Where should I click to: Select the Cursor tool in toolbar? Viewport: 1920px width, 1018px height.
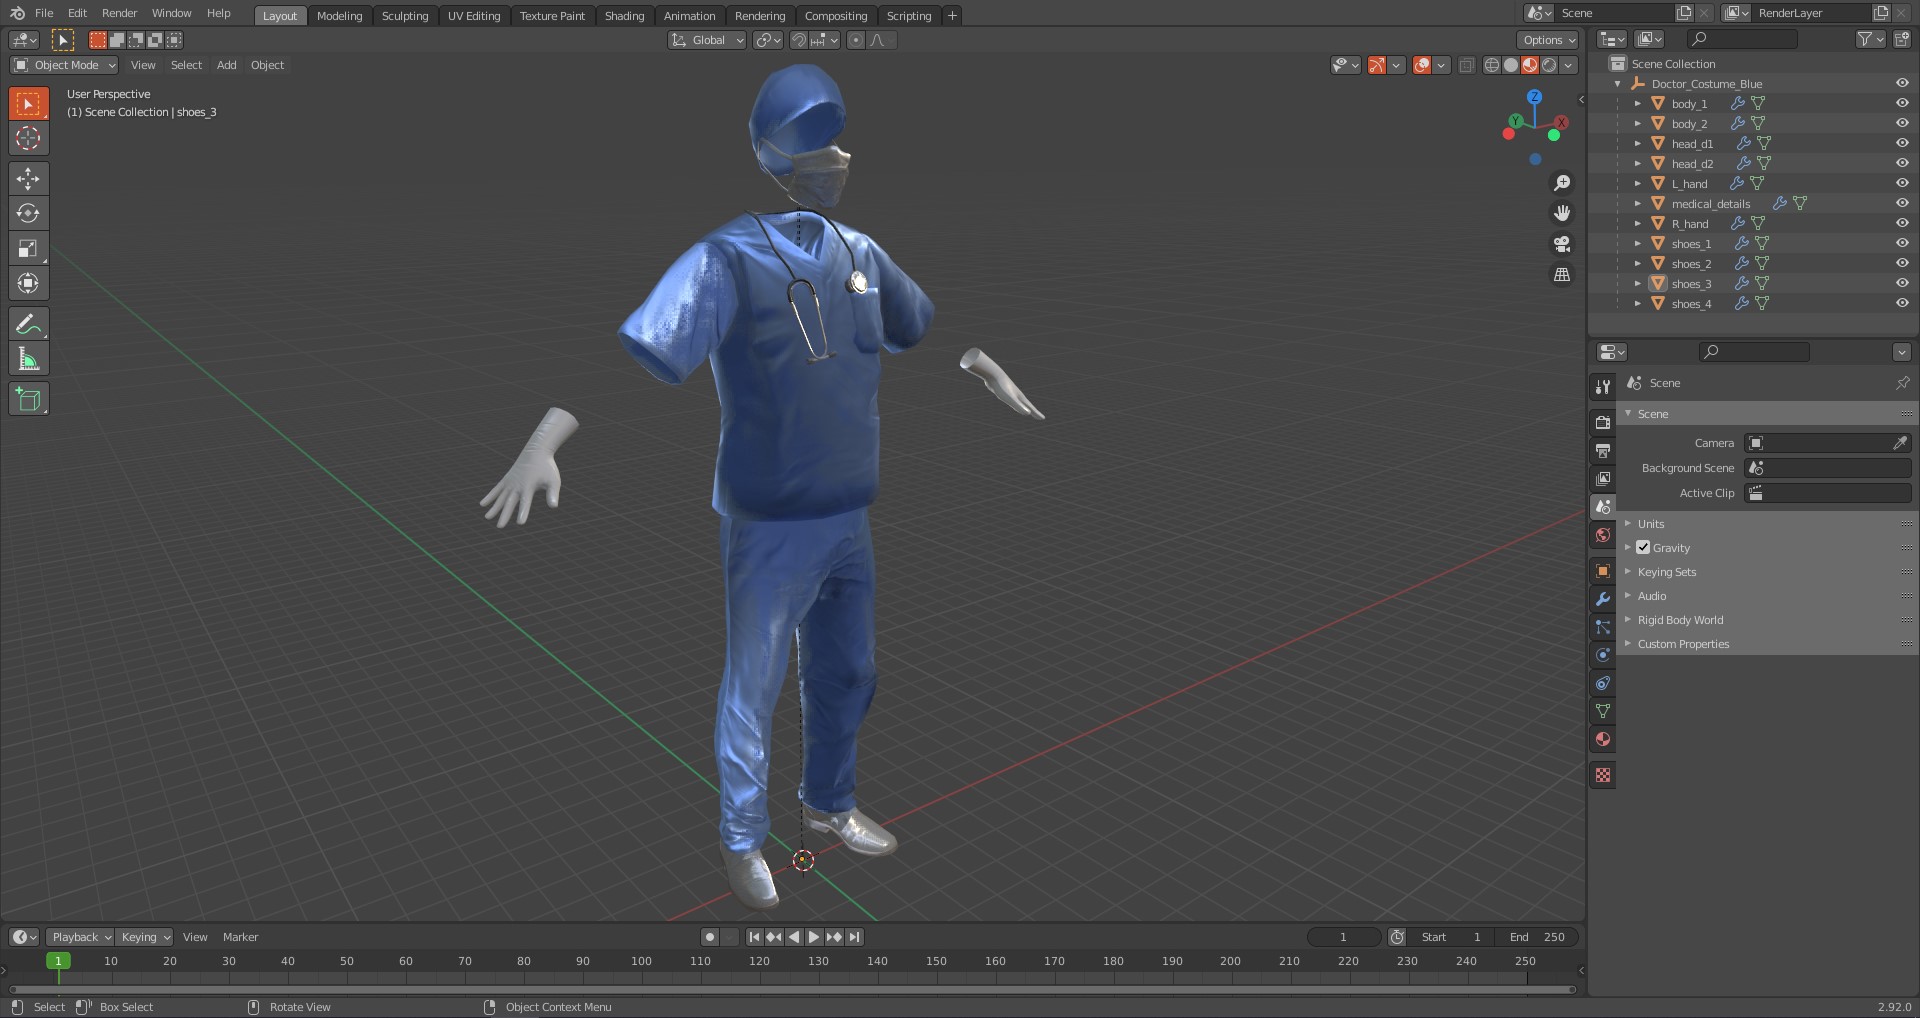click(28, 138)
